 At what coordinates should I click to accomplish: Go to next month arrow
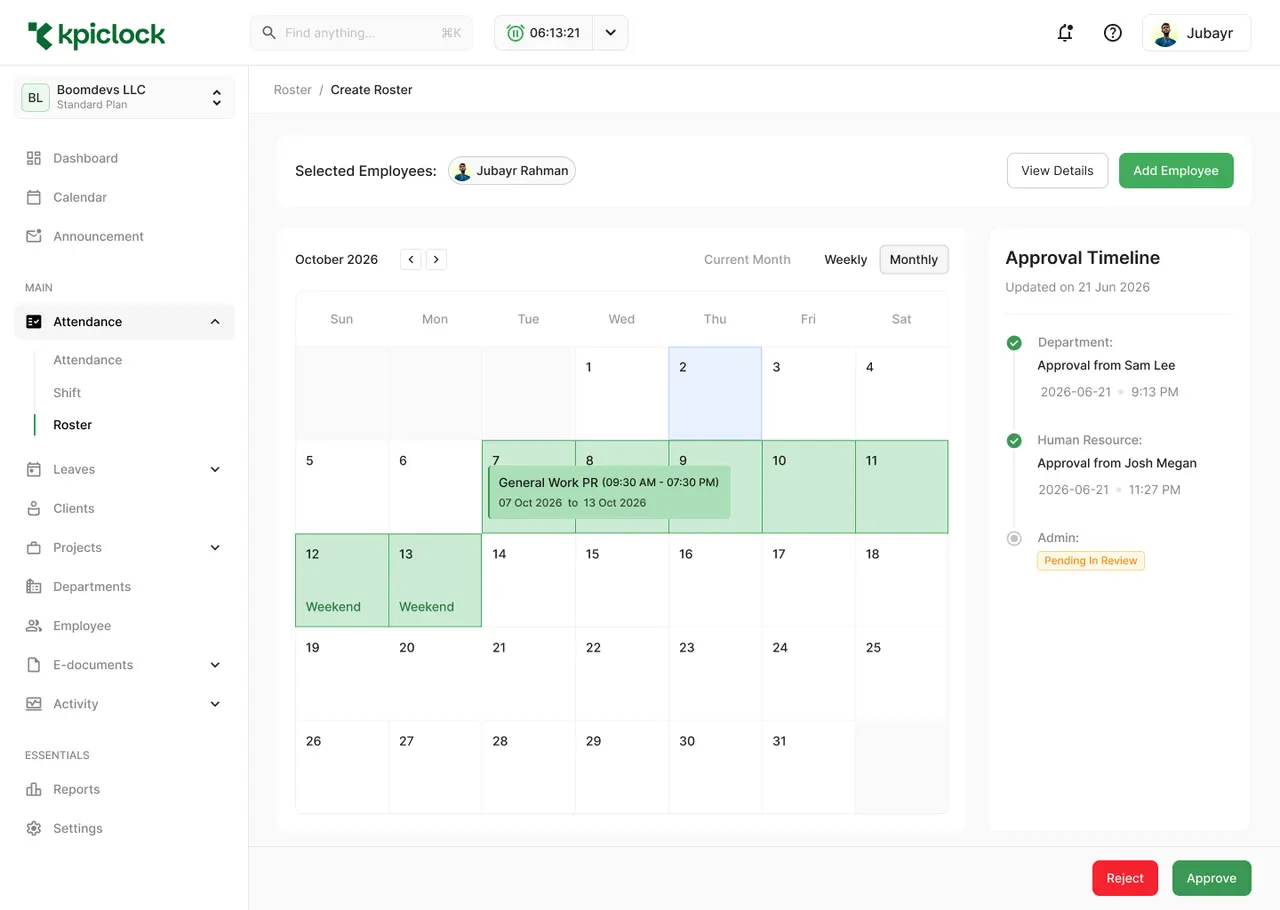tap(436, 260)
